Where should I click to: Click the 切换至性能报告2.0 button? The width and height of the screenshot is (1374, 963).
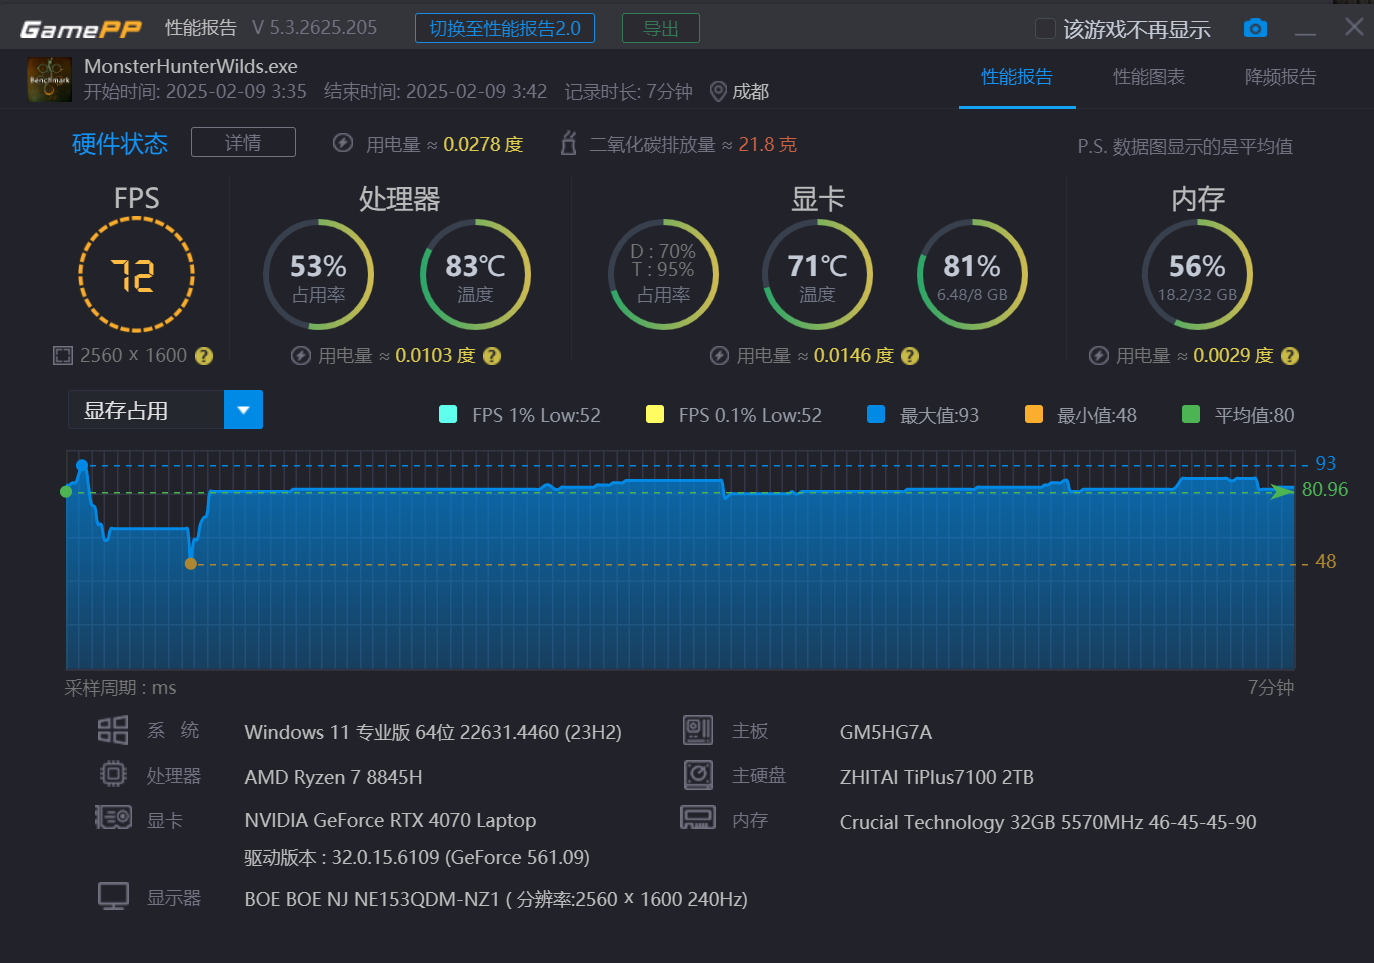coord(504,28)
